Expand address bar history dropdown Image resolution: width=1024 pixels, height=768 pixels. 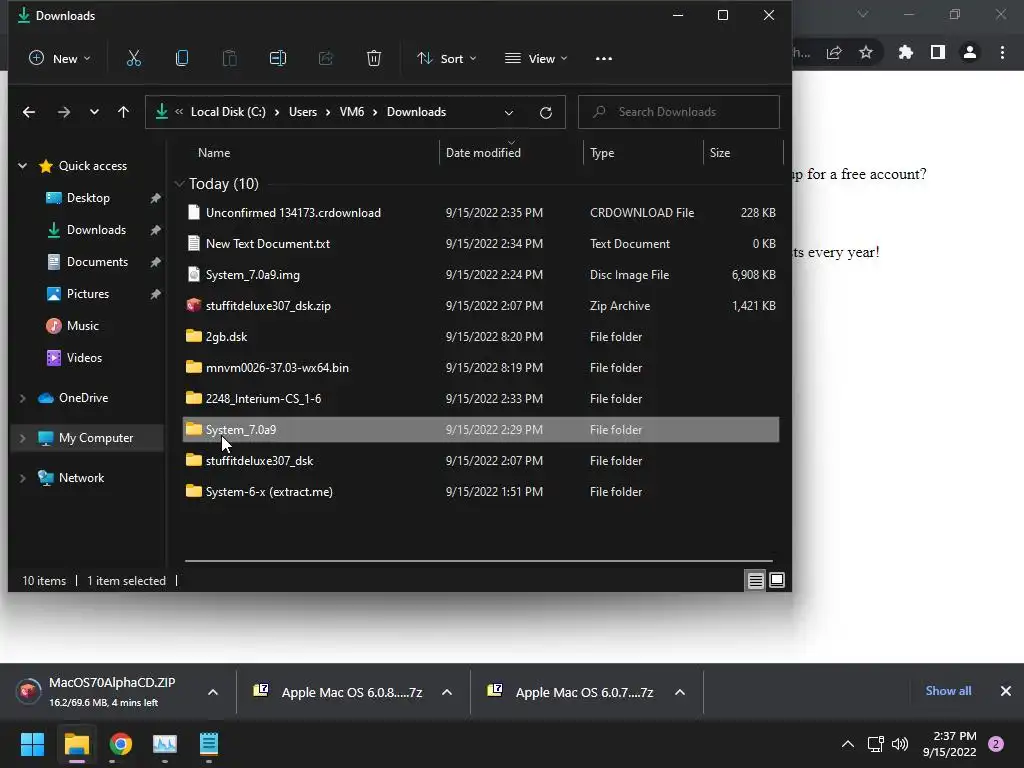pyautogui.click(x=509, y=112)
